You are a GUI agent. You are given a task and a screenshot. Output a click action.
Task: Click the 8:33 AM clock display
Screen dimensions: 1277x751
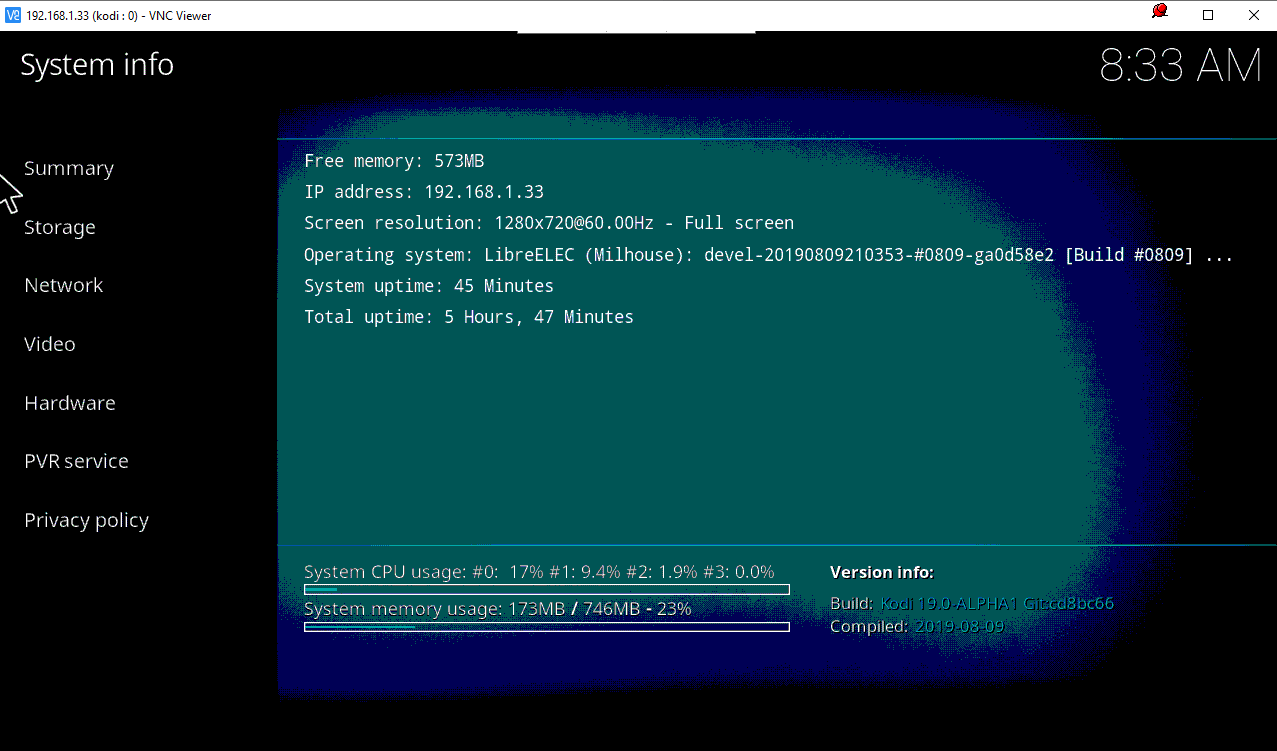1180,67
